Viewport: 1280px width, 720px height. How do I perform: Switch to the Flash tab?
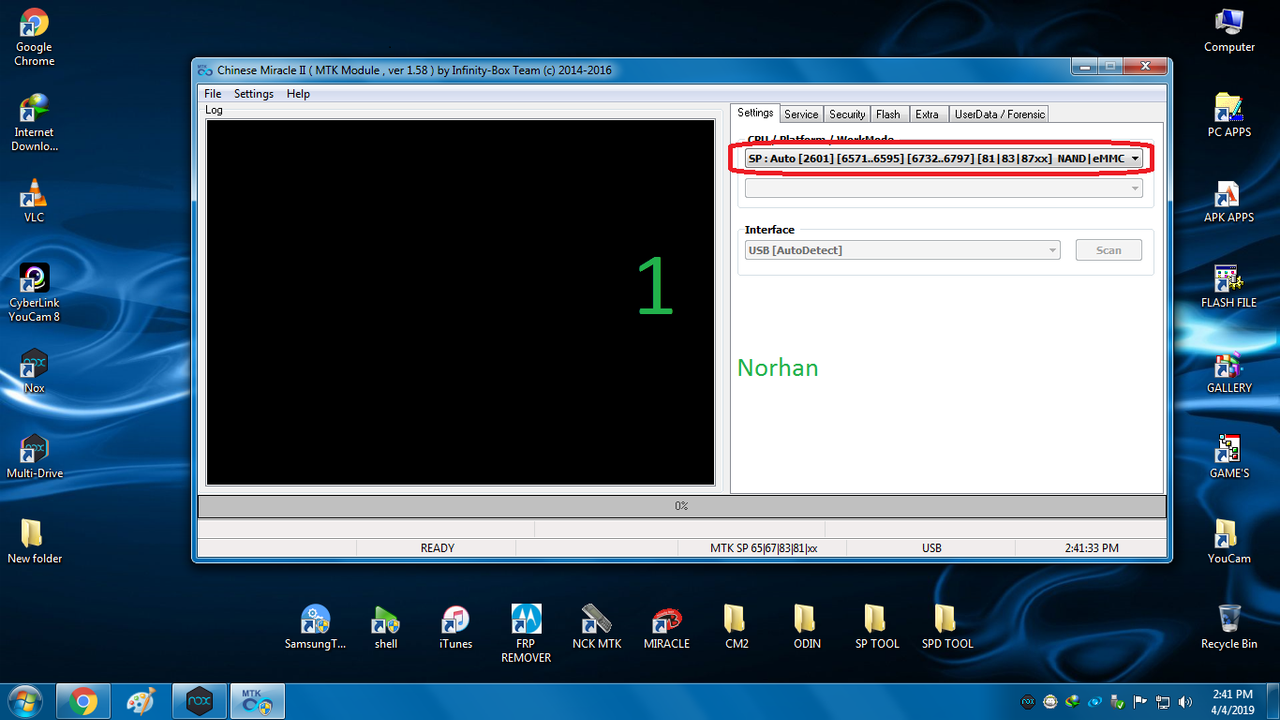(888, 114)
